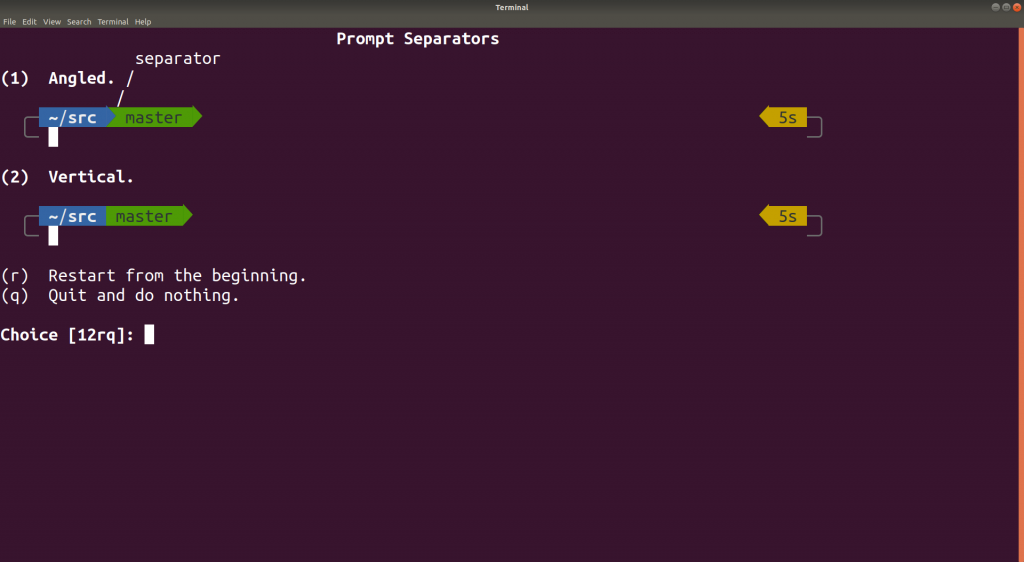Click the green master segment in Vertical prompt
The width and height of the screenshot is (1024, 562).
(149, 216)
